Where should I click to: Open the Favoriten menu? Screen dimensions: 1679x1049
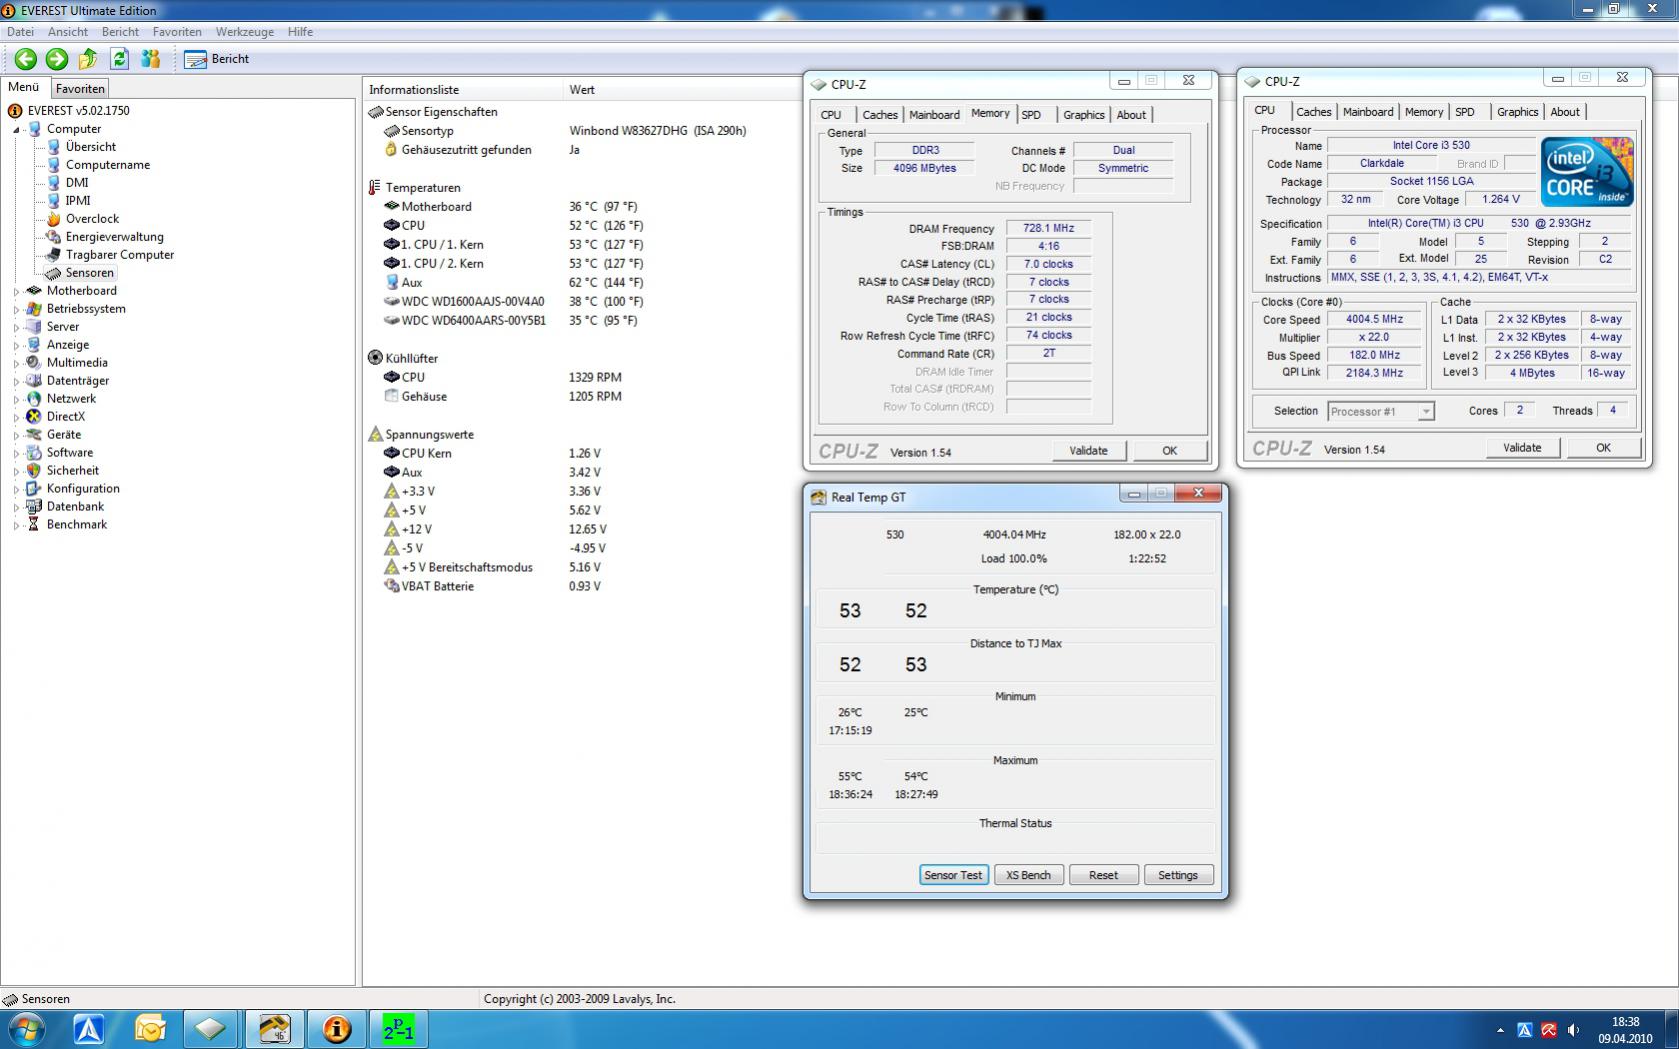tap(177, 32)
